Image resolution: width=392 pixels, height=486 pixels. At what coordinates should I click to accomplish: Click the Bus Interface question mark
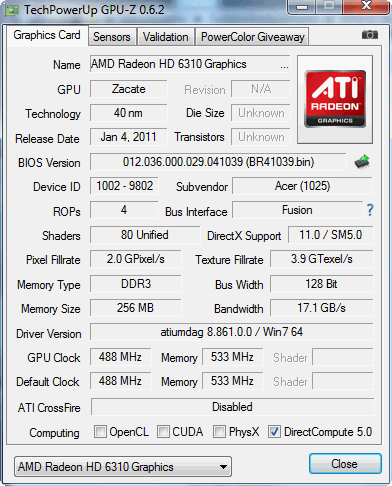[x=370, y=210]
